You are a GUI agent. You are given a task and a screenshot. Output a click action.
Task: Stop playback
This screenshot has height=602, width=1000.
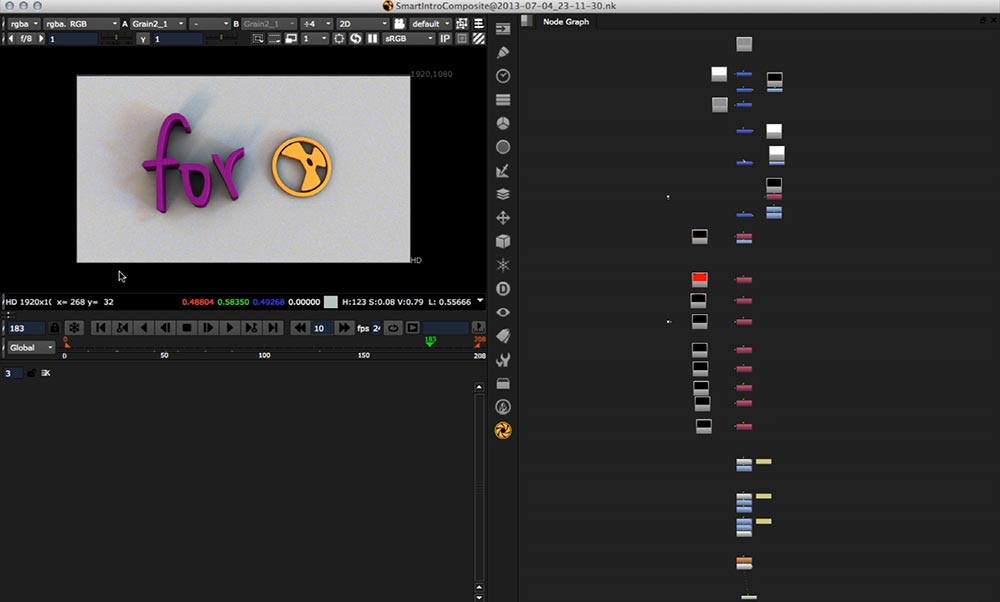click(187, 328)
